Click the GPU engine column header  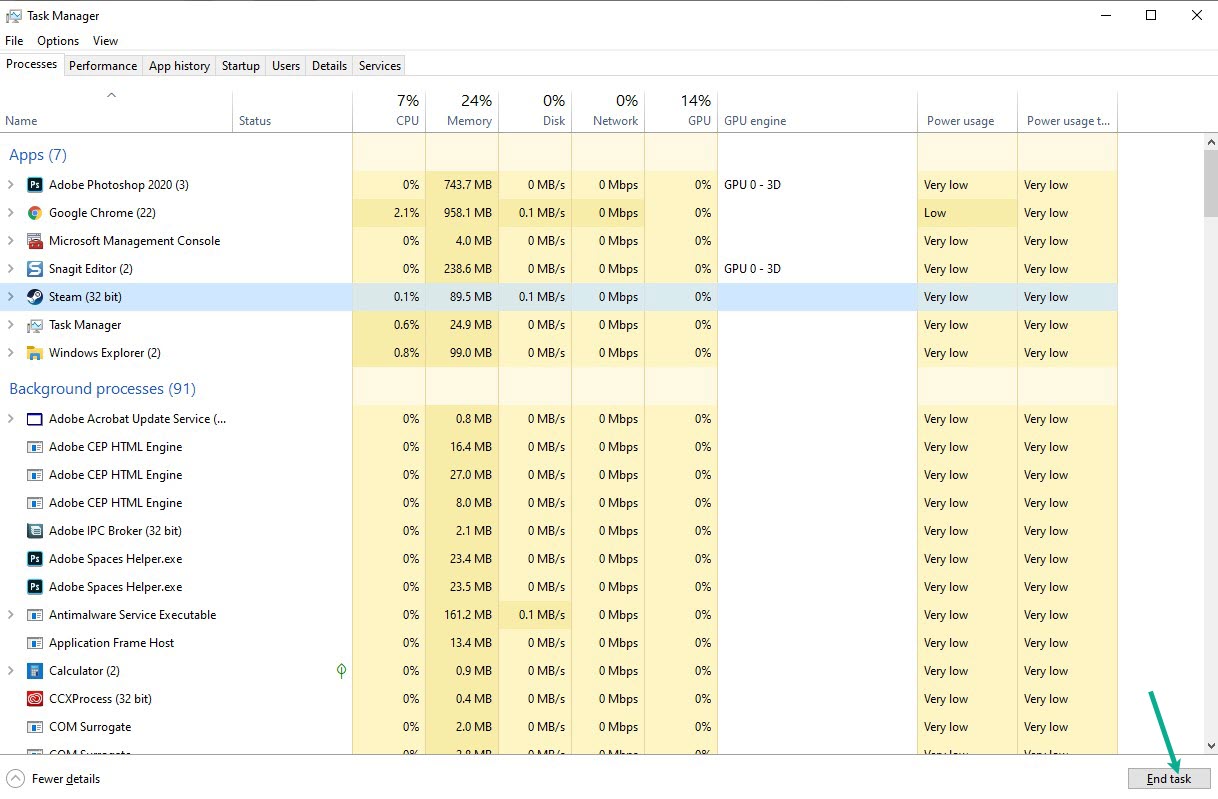coord(817,112)
